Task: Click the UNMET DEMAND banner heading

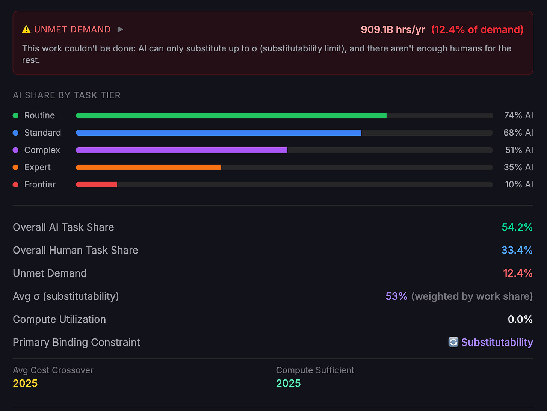Action: tap(72, 29)
